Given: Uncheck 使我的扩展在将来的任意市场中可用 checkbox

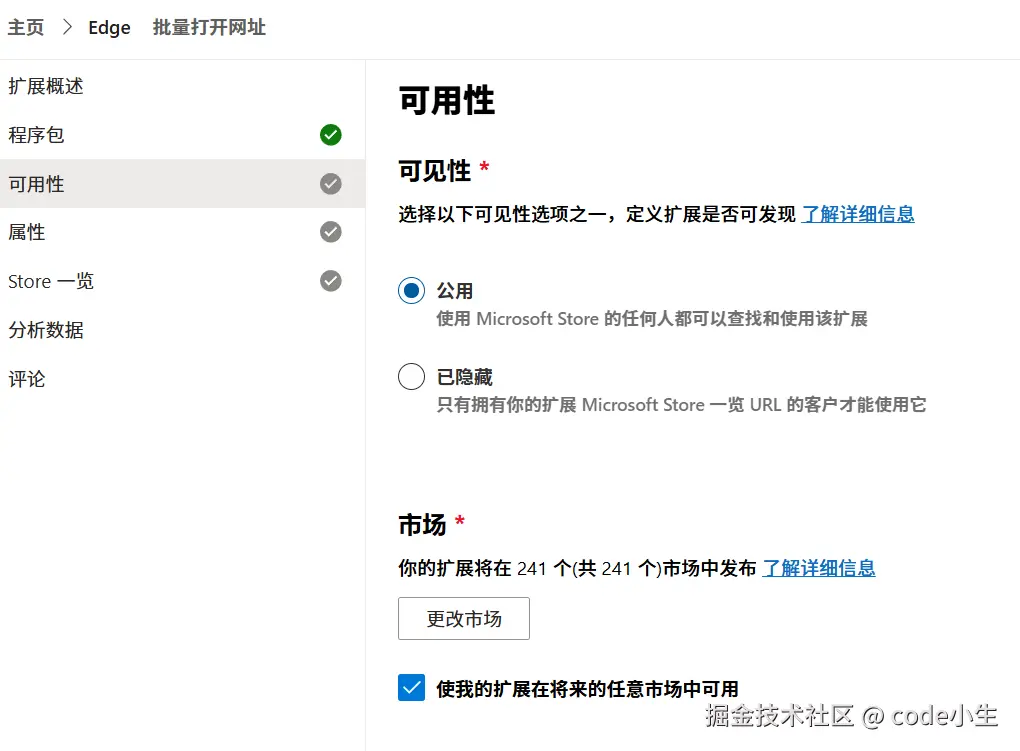Looking at the screenshot, I should (411, 688).
